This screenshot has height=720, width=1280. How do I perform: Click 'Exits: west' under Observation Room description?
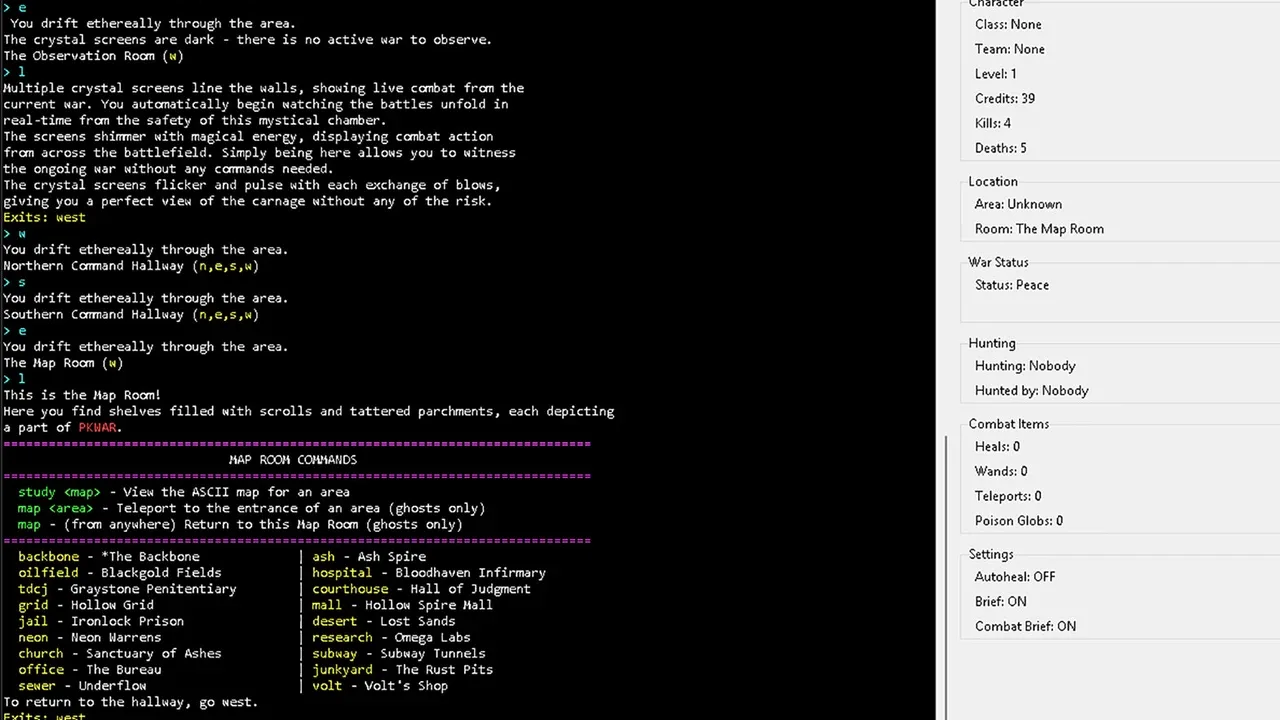44,217
